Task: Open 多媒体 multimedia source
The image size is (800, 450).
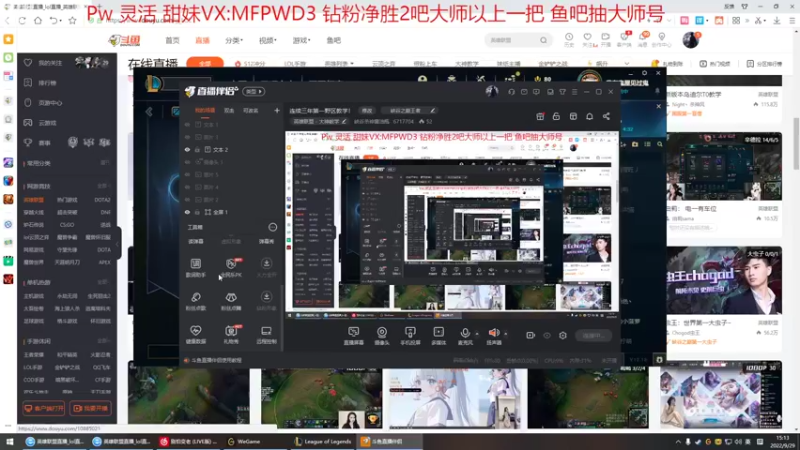Action: [439, 336]
